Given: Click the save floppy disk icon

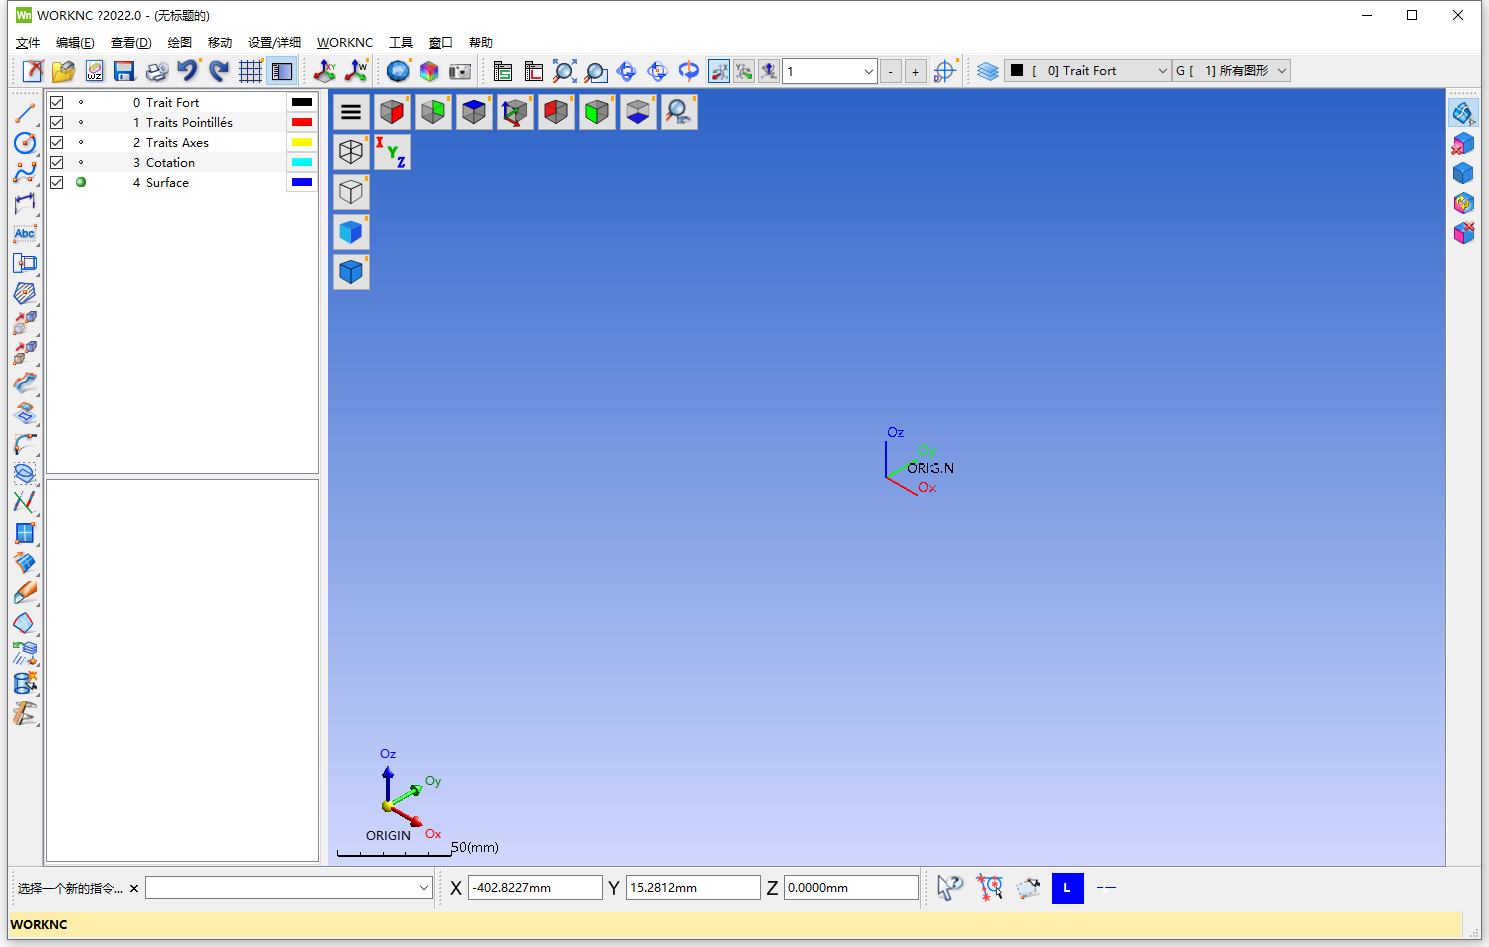Looking at the screenshot, I should point(124,71).
